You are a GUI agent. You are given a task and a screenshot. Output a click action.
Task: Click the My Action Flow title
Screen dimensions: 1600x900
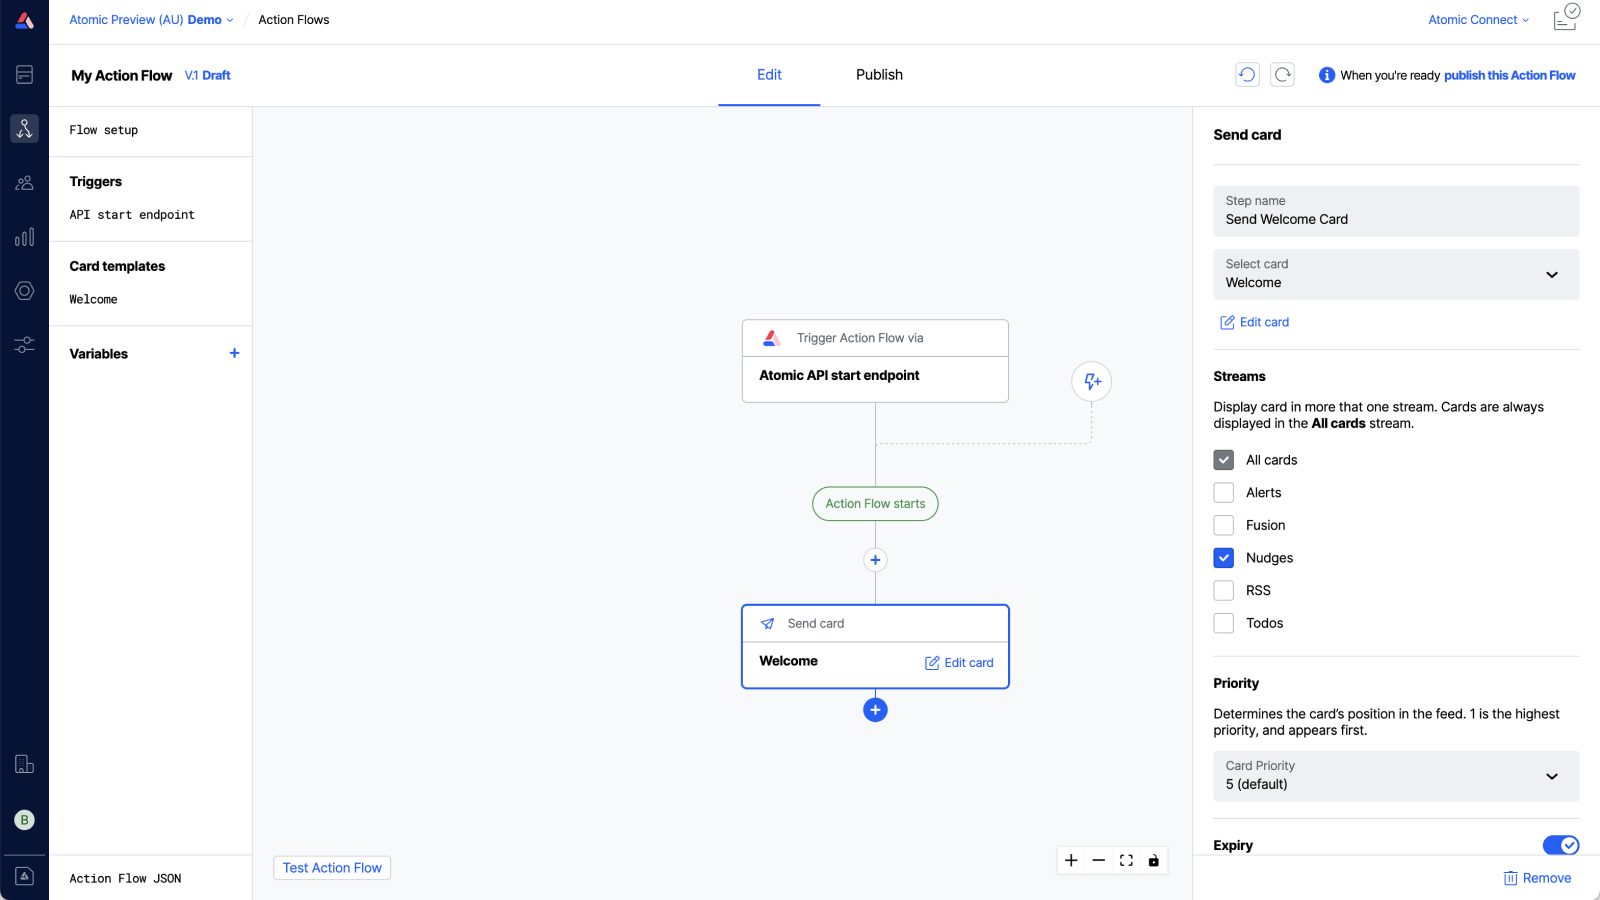point(122,75)
